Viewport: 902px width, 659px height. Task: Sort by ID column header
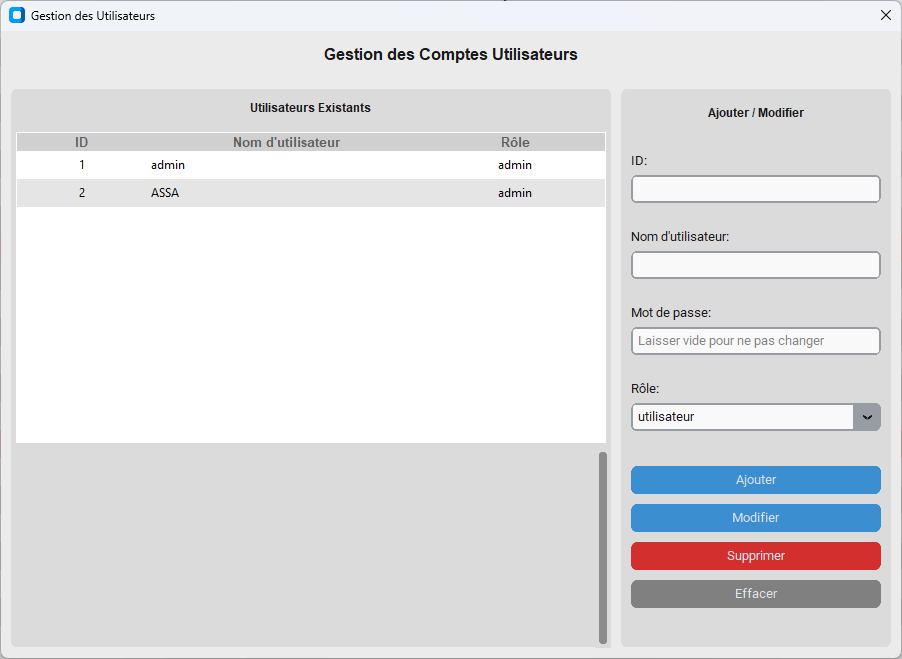tap(82, 142)
